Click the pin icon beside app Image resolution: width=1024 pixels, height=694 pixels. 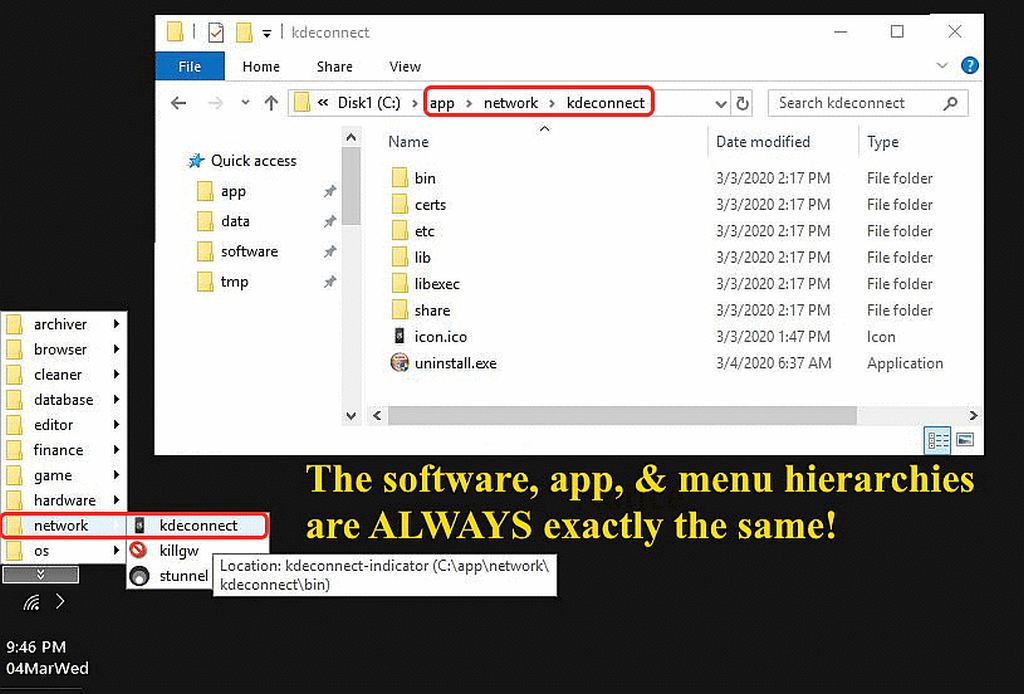(x=330, y=191)
